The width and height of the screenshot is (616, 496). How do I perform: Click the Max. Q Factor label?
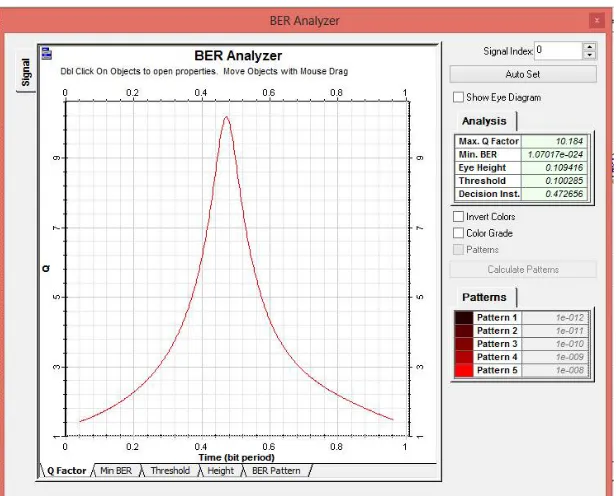point(488,141)
